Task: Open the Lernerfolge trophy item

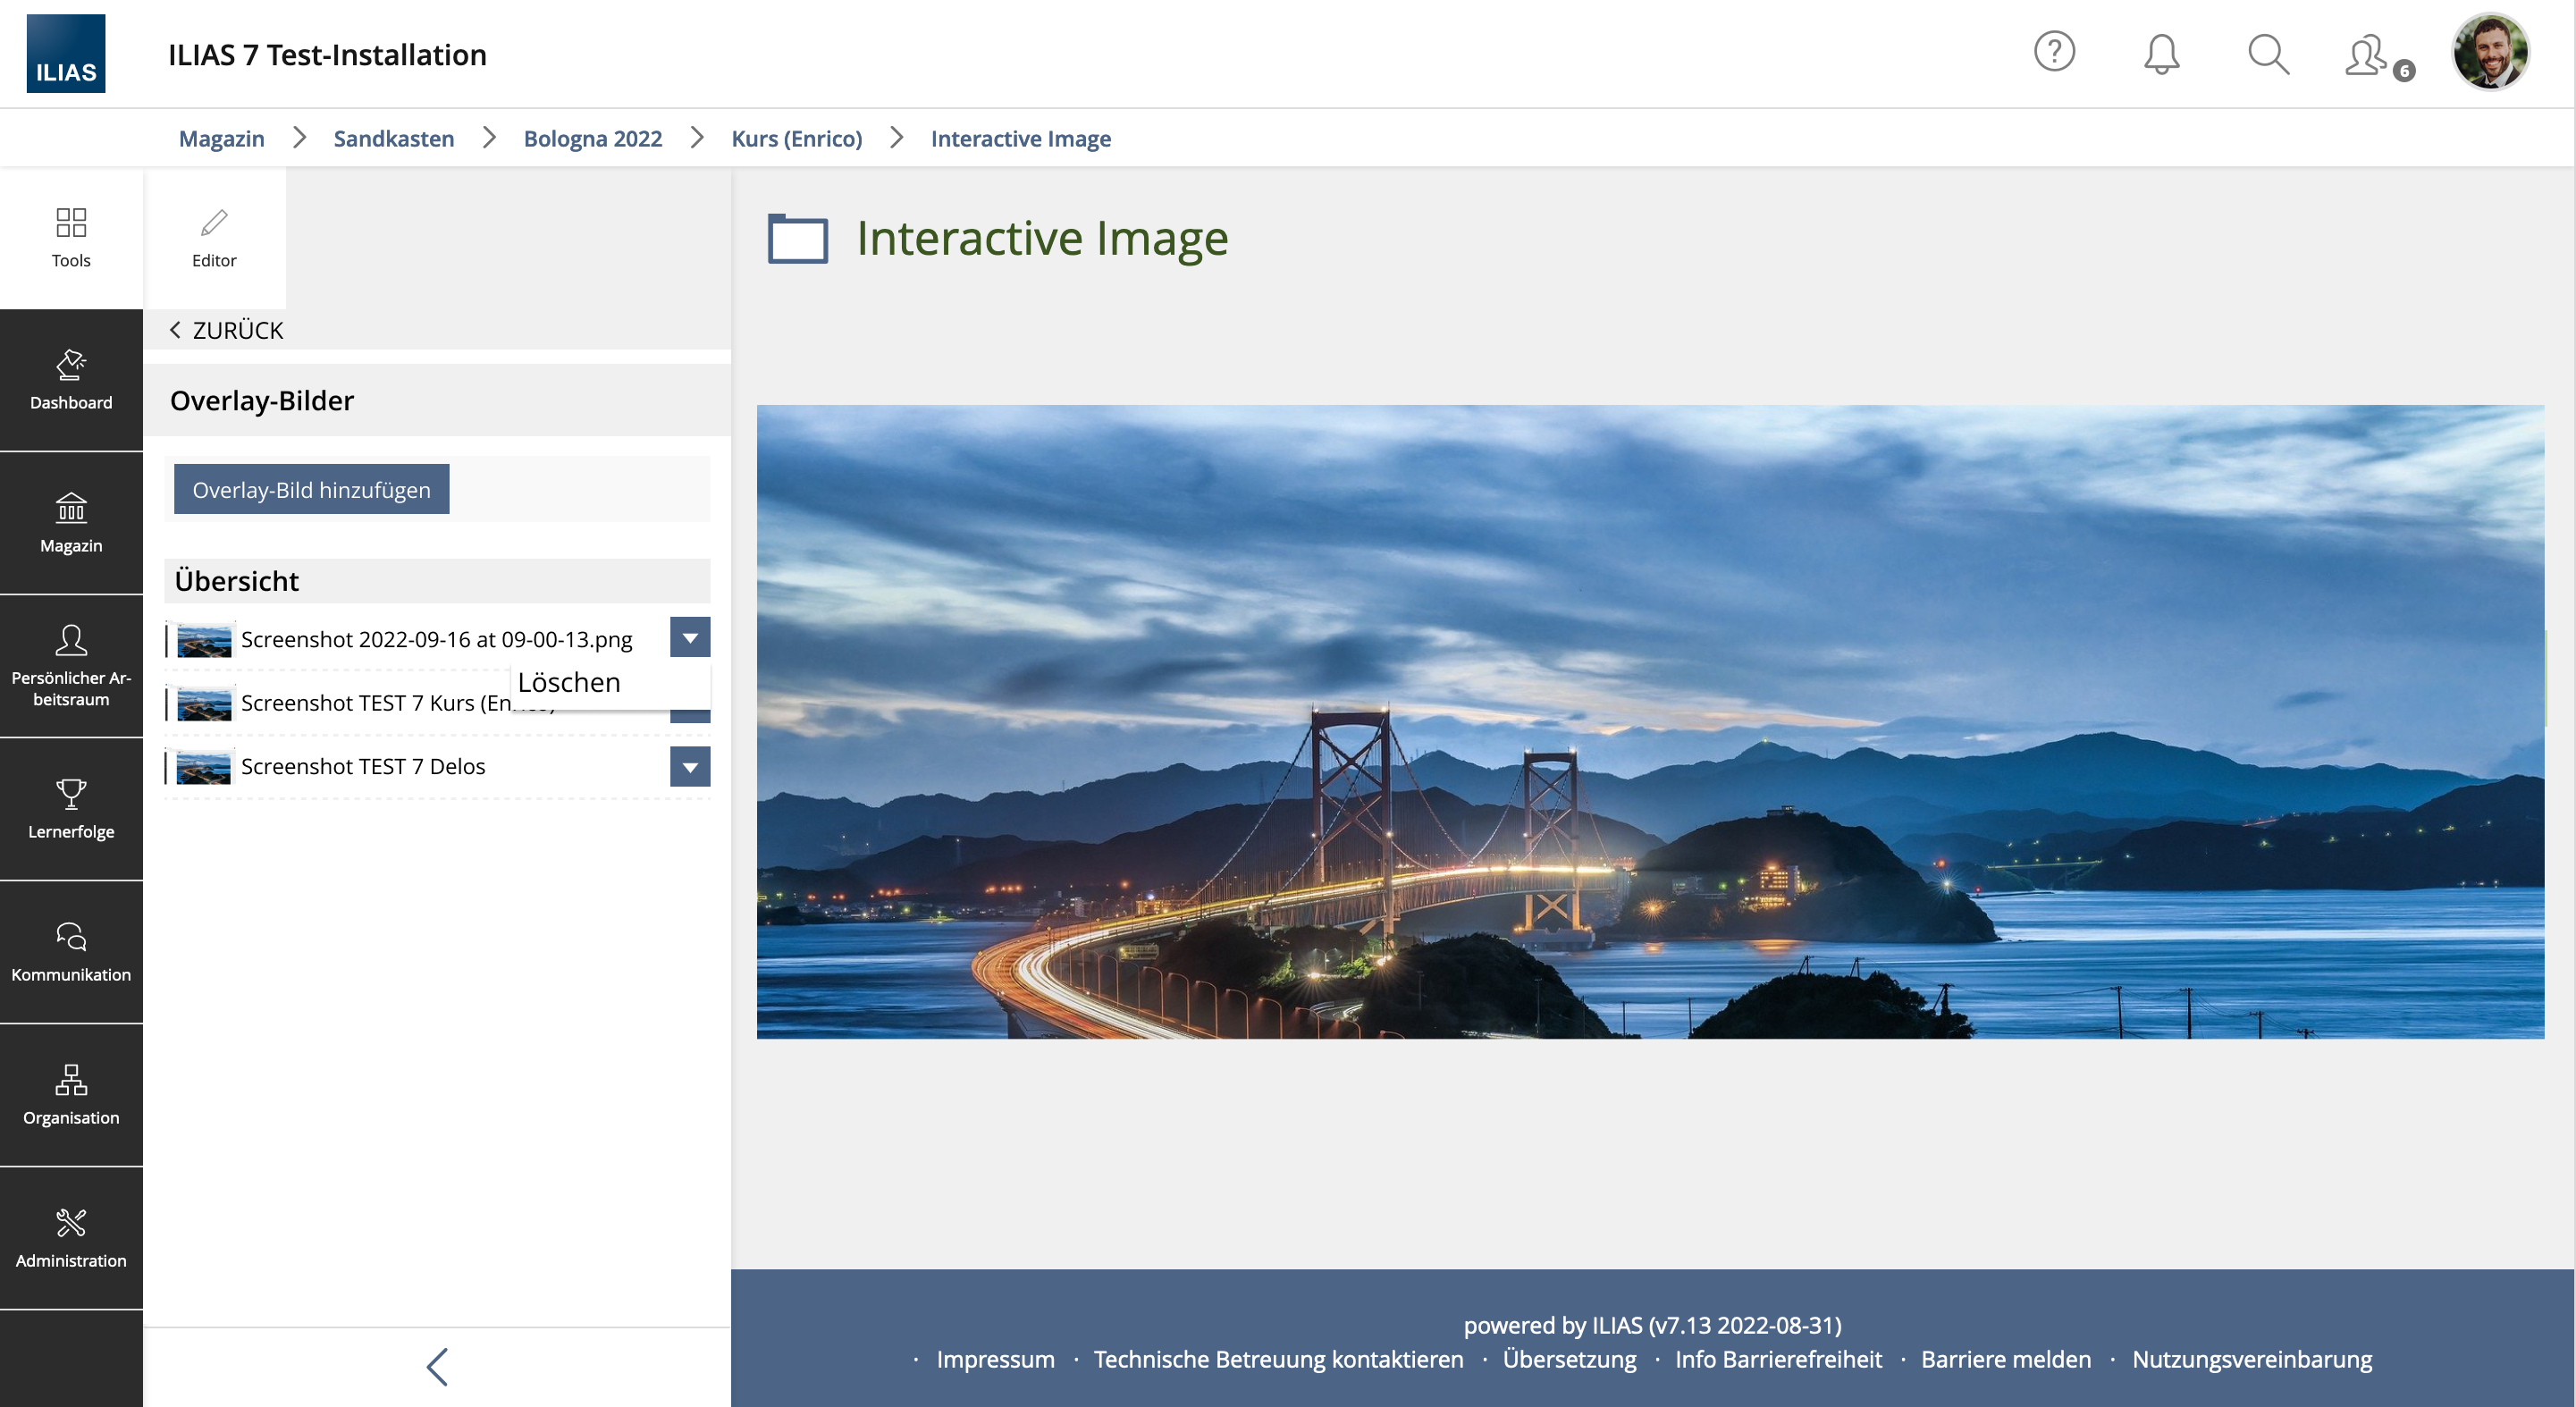Action: tap(71, 809)
